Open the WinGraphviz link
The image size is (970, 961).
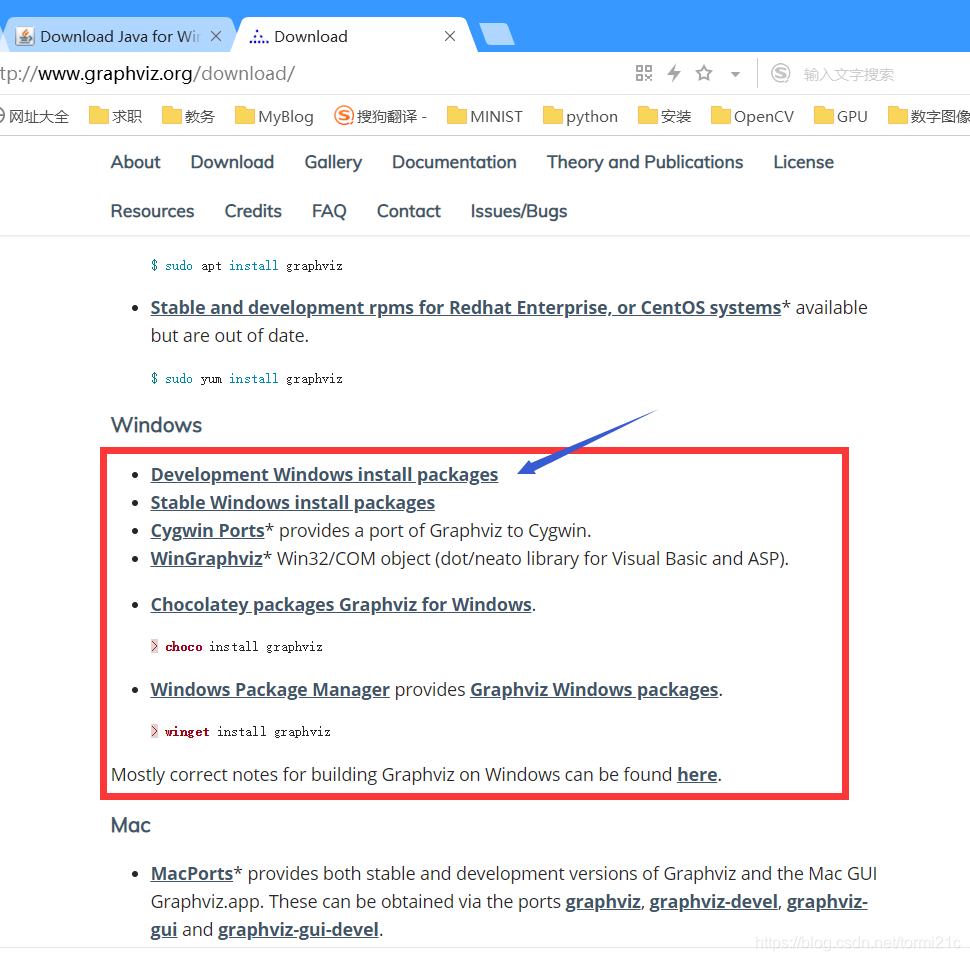[x=207, y=559]
